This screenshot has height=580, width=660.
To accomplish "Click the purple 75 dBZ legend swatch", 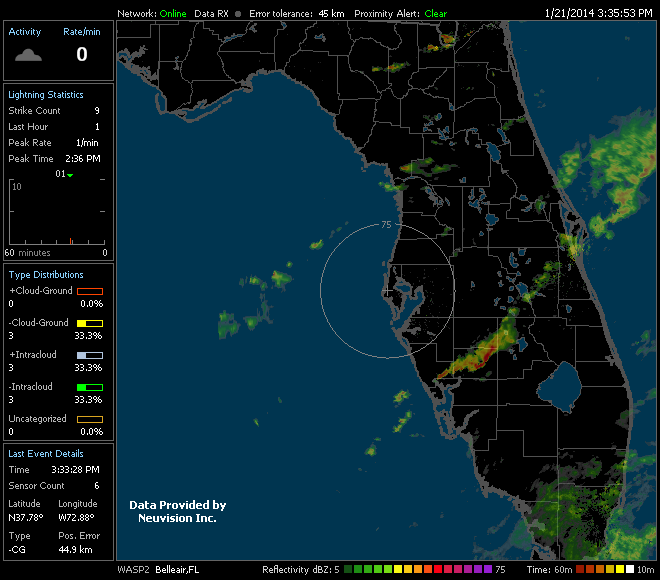I will (x=488, y=569).
